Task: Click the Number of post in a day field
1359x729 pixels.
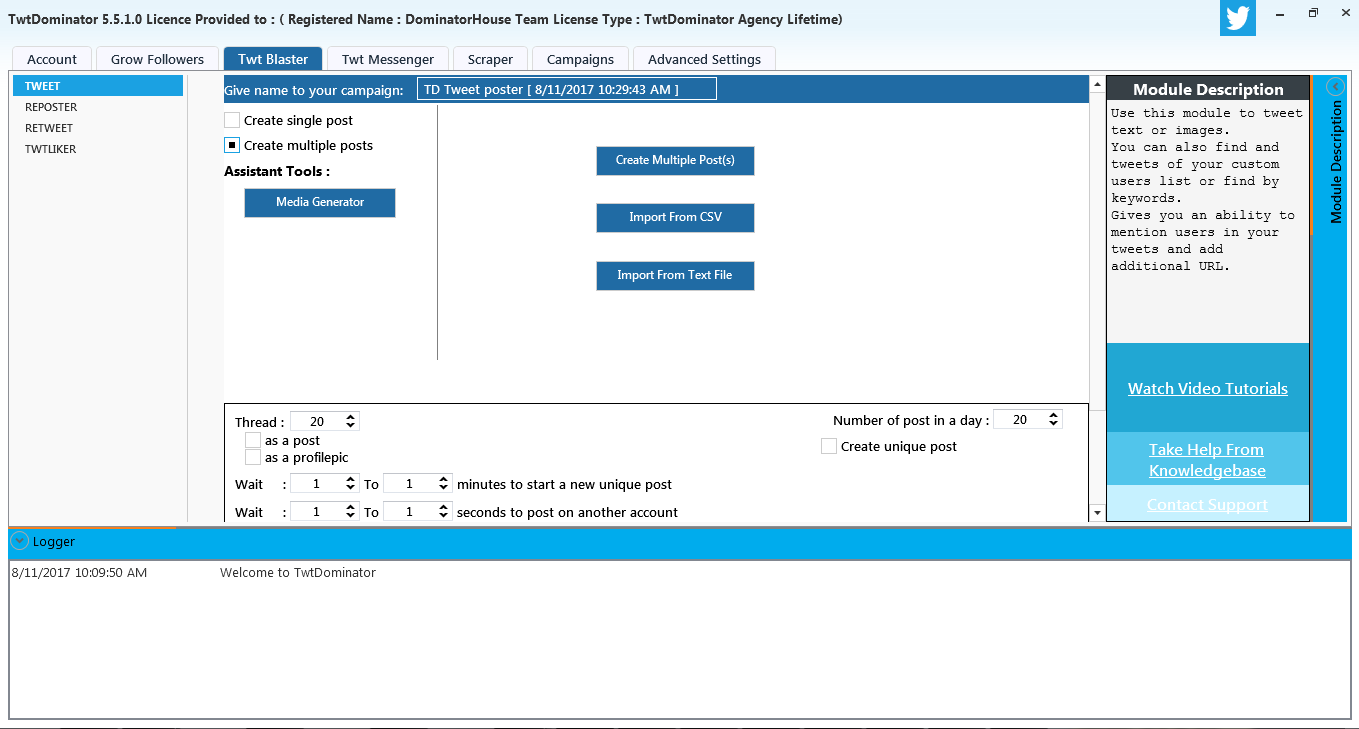Action: pos(1020,420)
